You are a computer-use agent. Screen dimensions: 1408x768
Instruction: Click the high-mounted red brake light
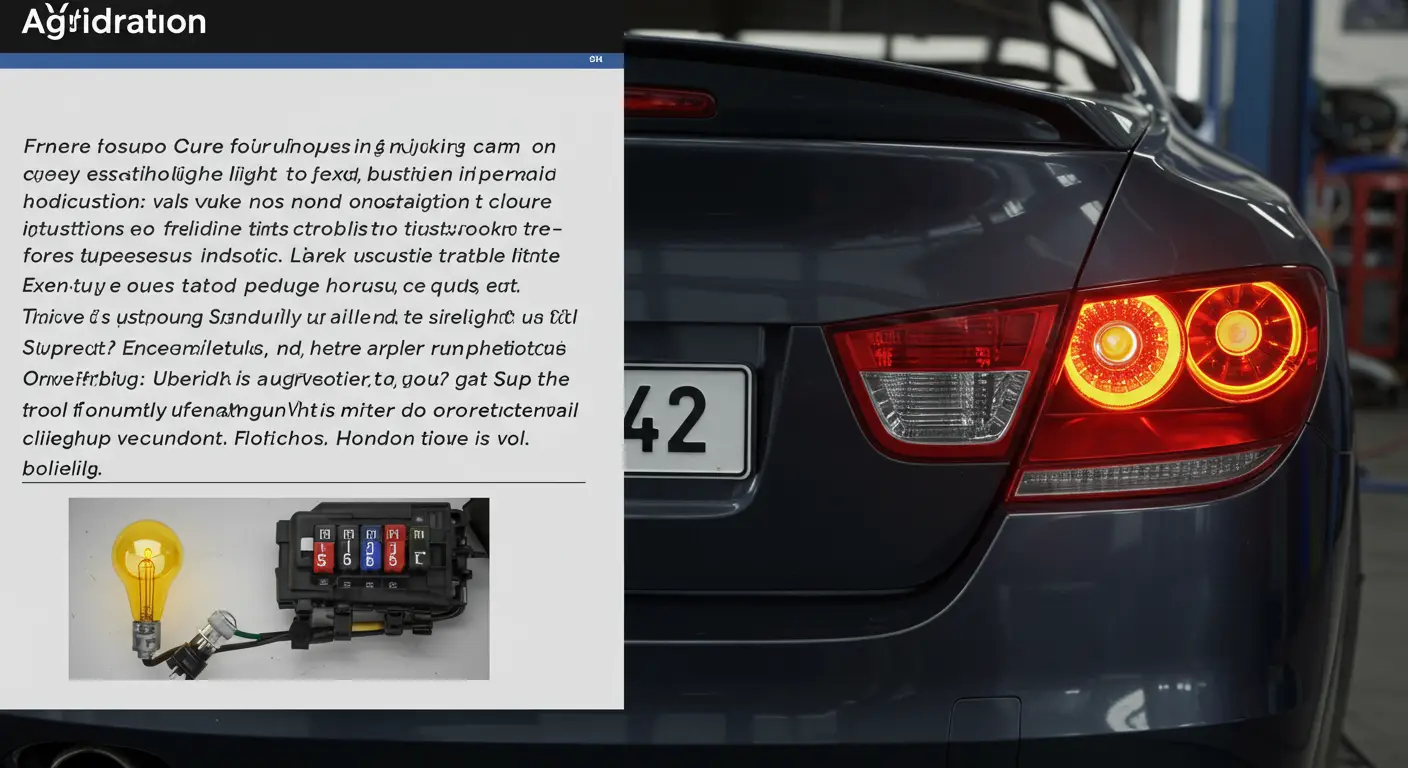click(669, 102)
